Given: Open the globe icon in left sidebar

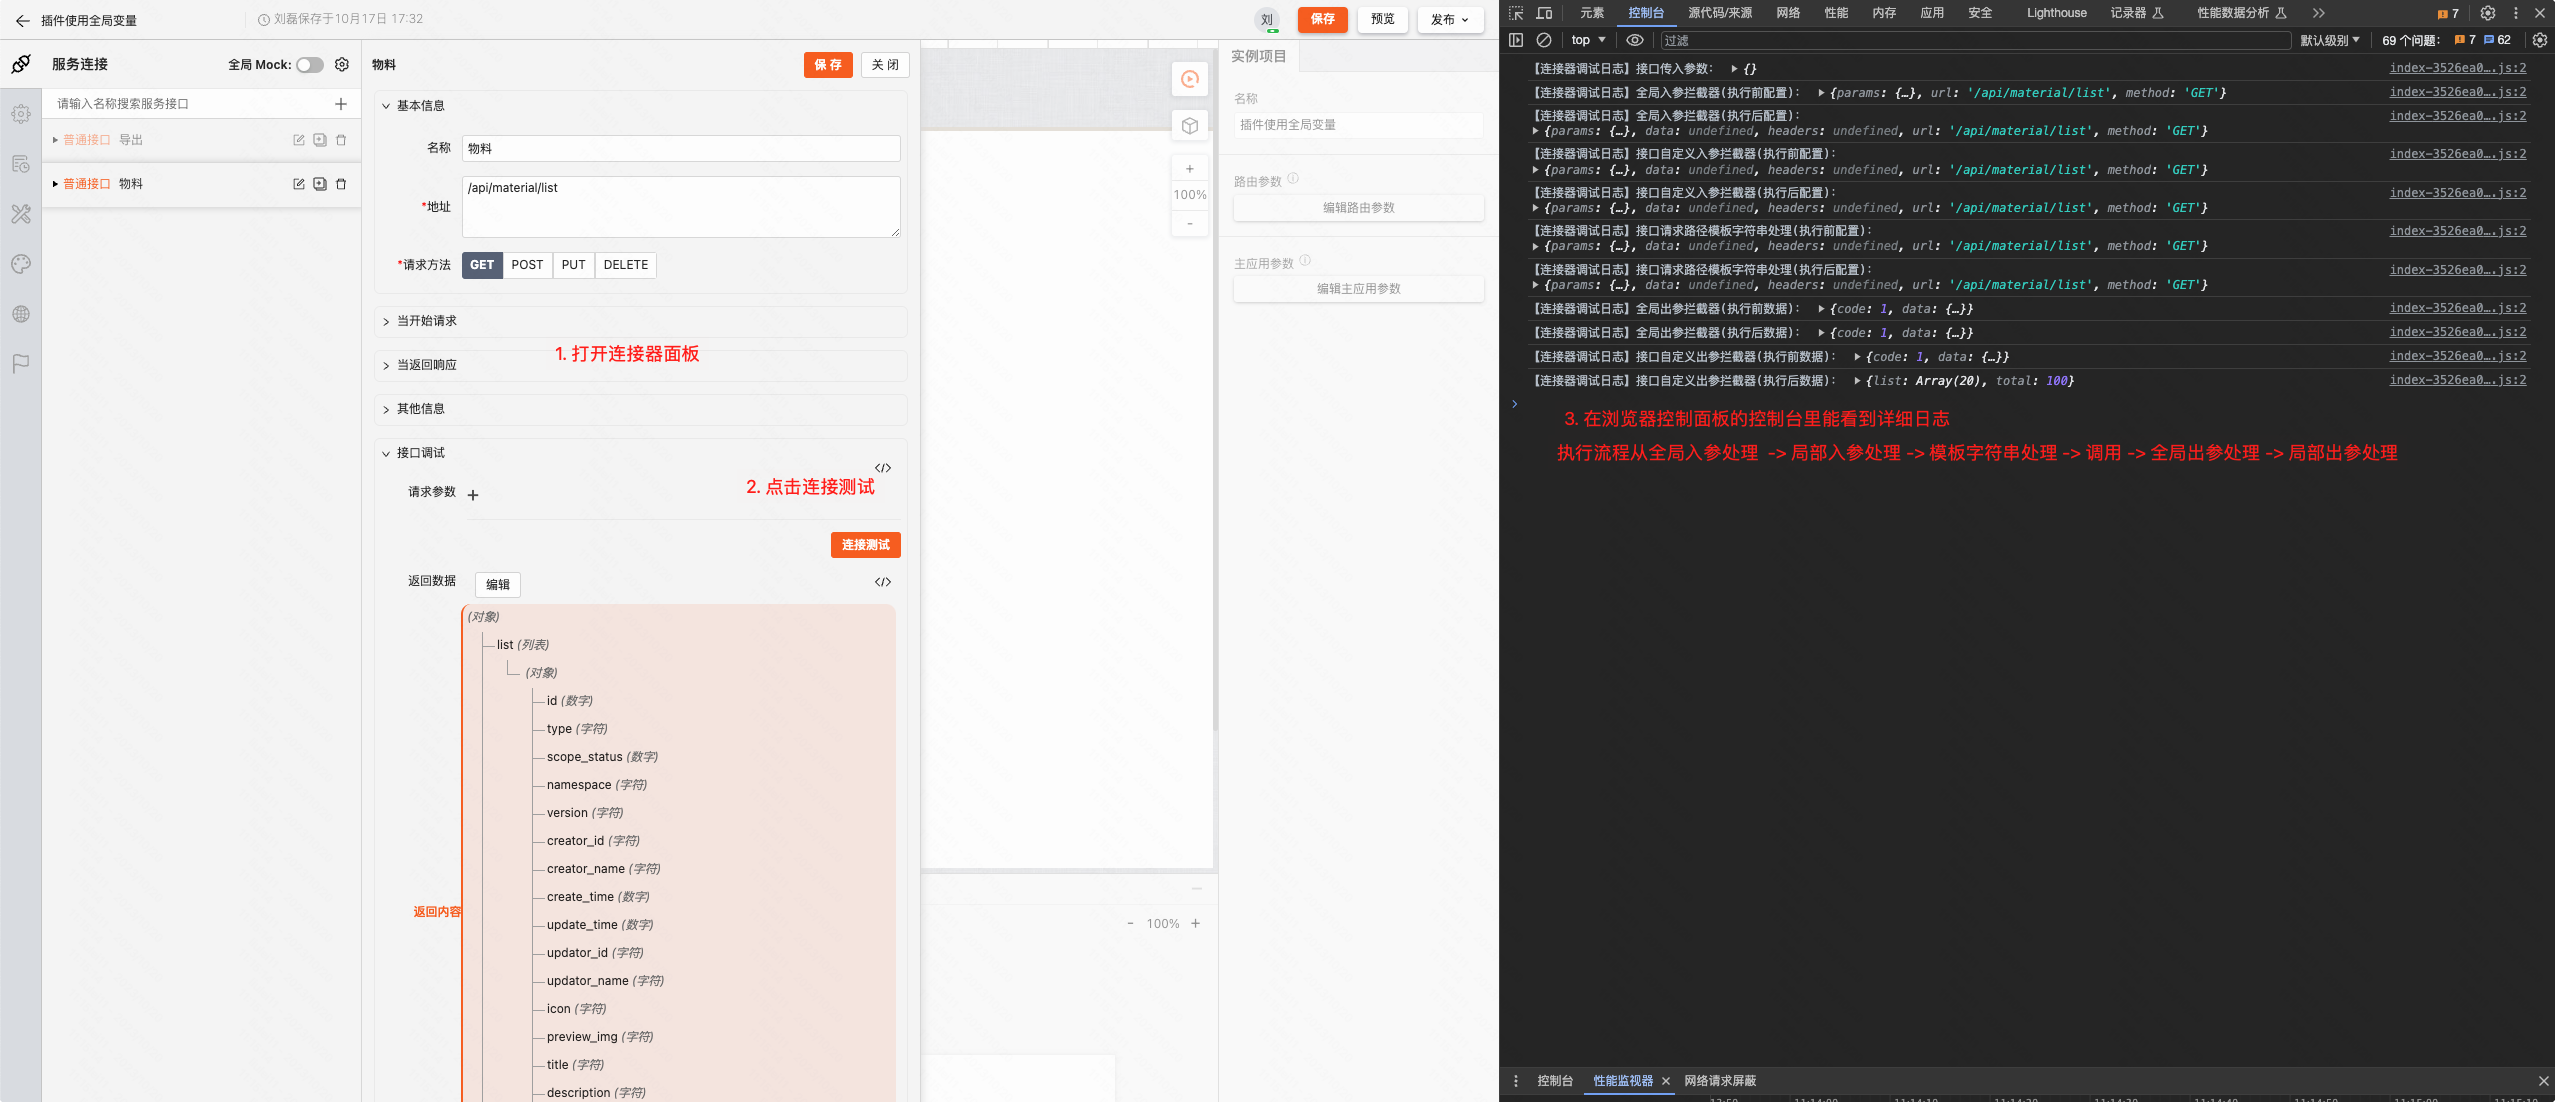Looking at the screenshot, I should tap(21, 314).
